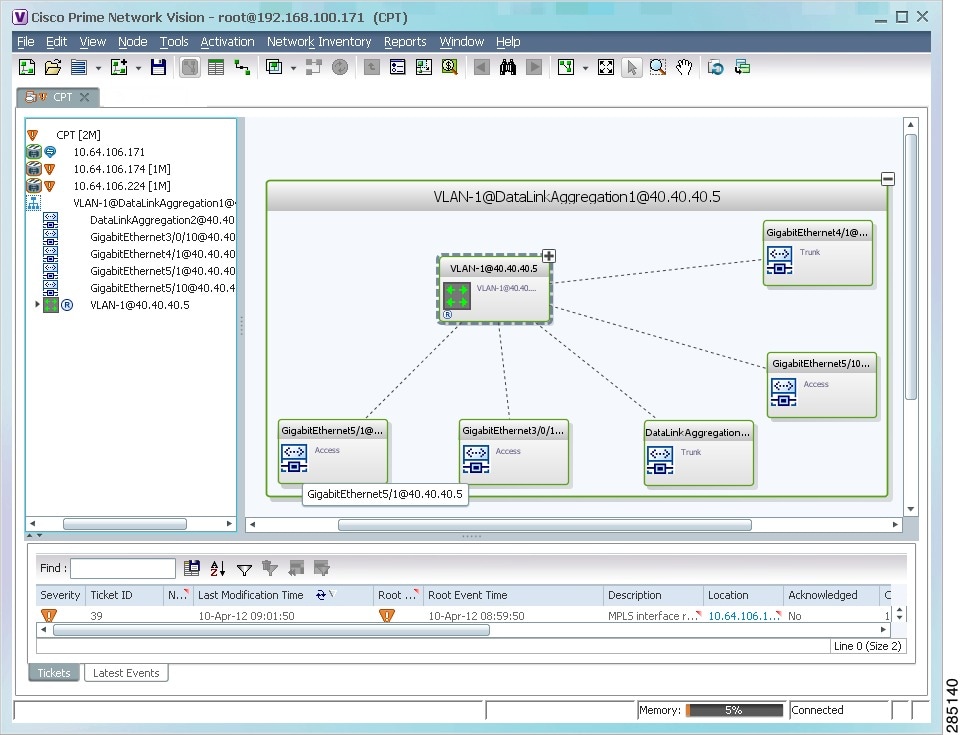Expand VLAN-1@40.40.40.5 tree node arrow

point(37,304)
